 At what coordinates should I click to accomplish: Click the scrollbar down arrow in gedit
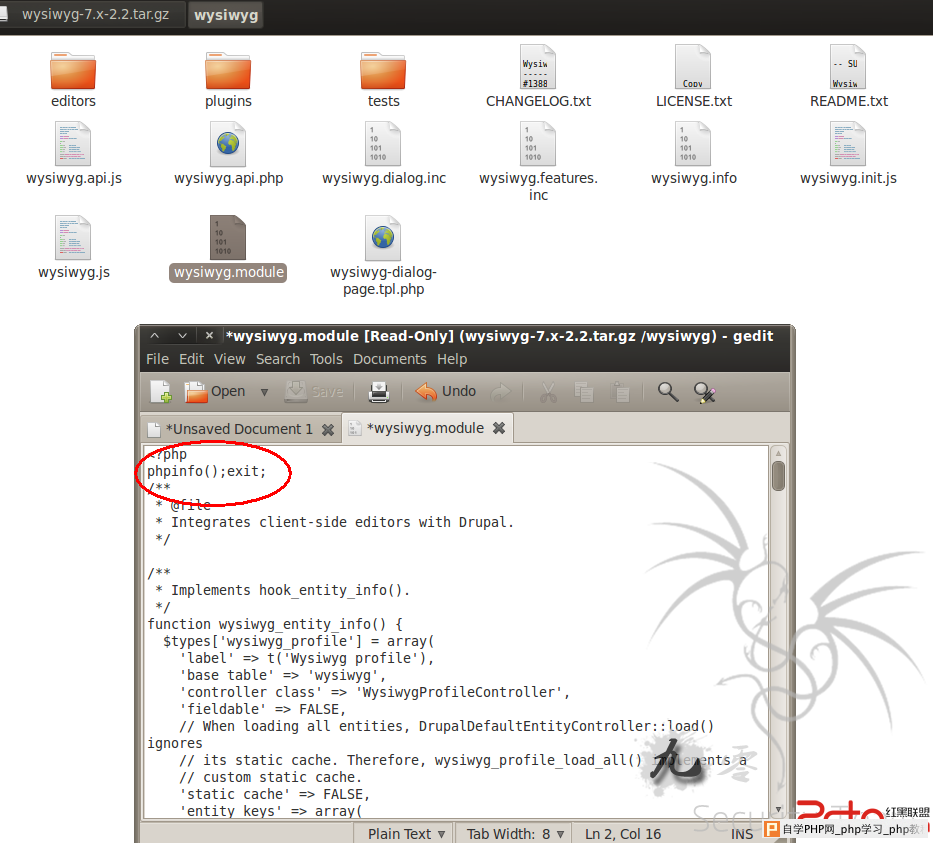778,810
